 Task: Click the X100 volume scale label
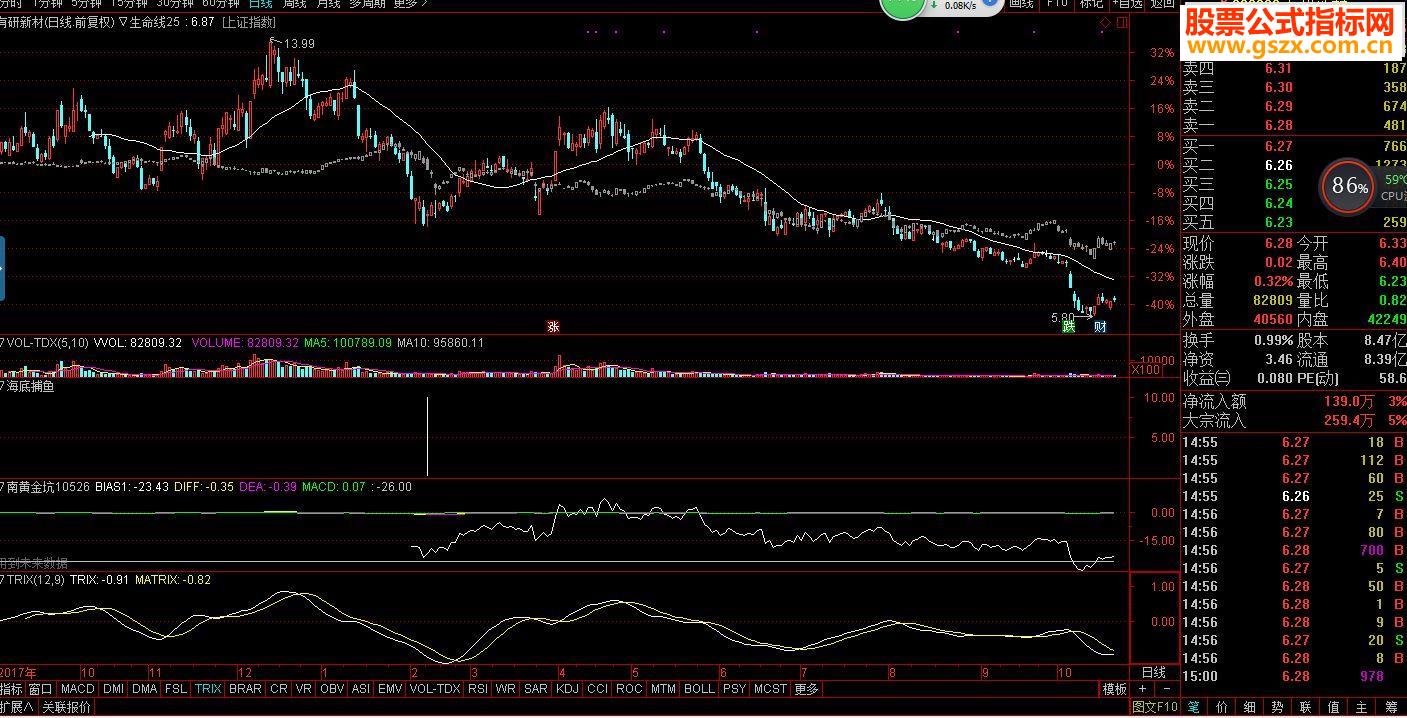tap(1146, 370)
